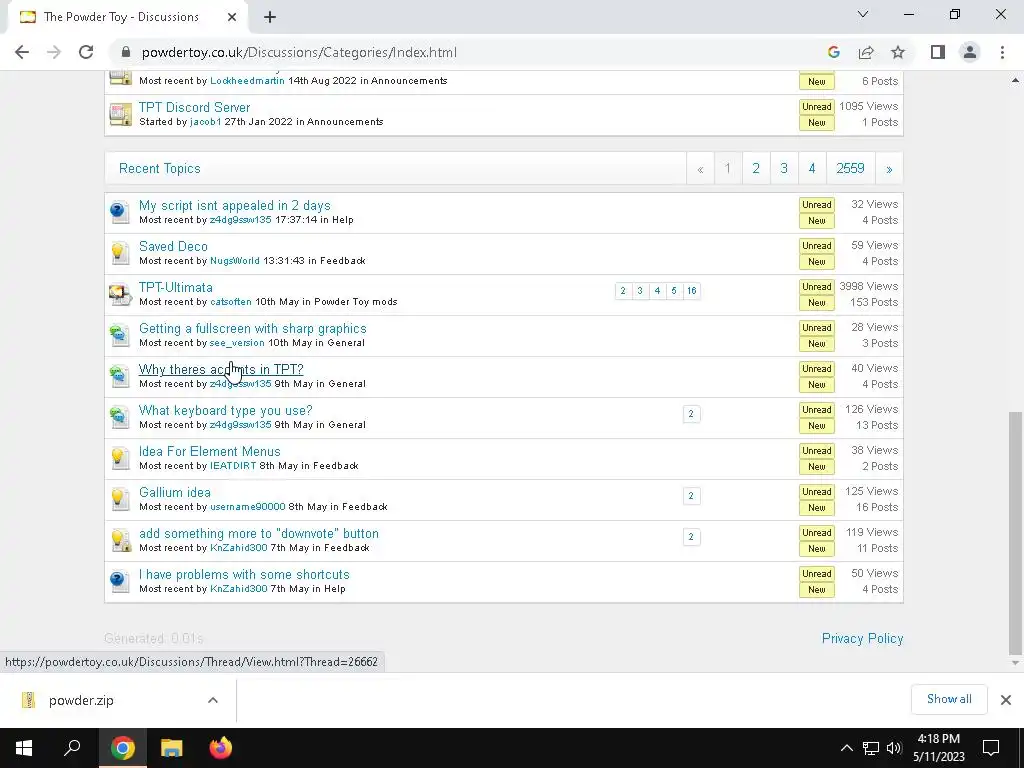Launch Firefox from the taskbar
The height and width of the screenshot is (768, 1024).
tap(221, 748)
